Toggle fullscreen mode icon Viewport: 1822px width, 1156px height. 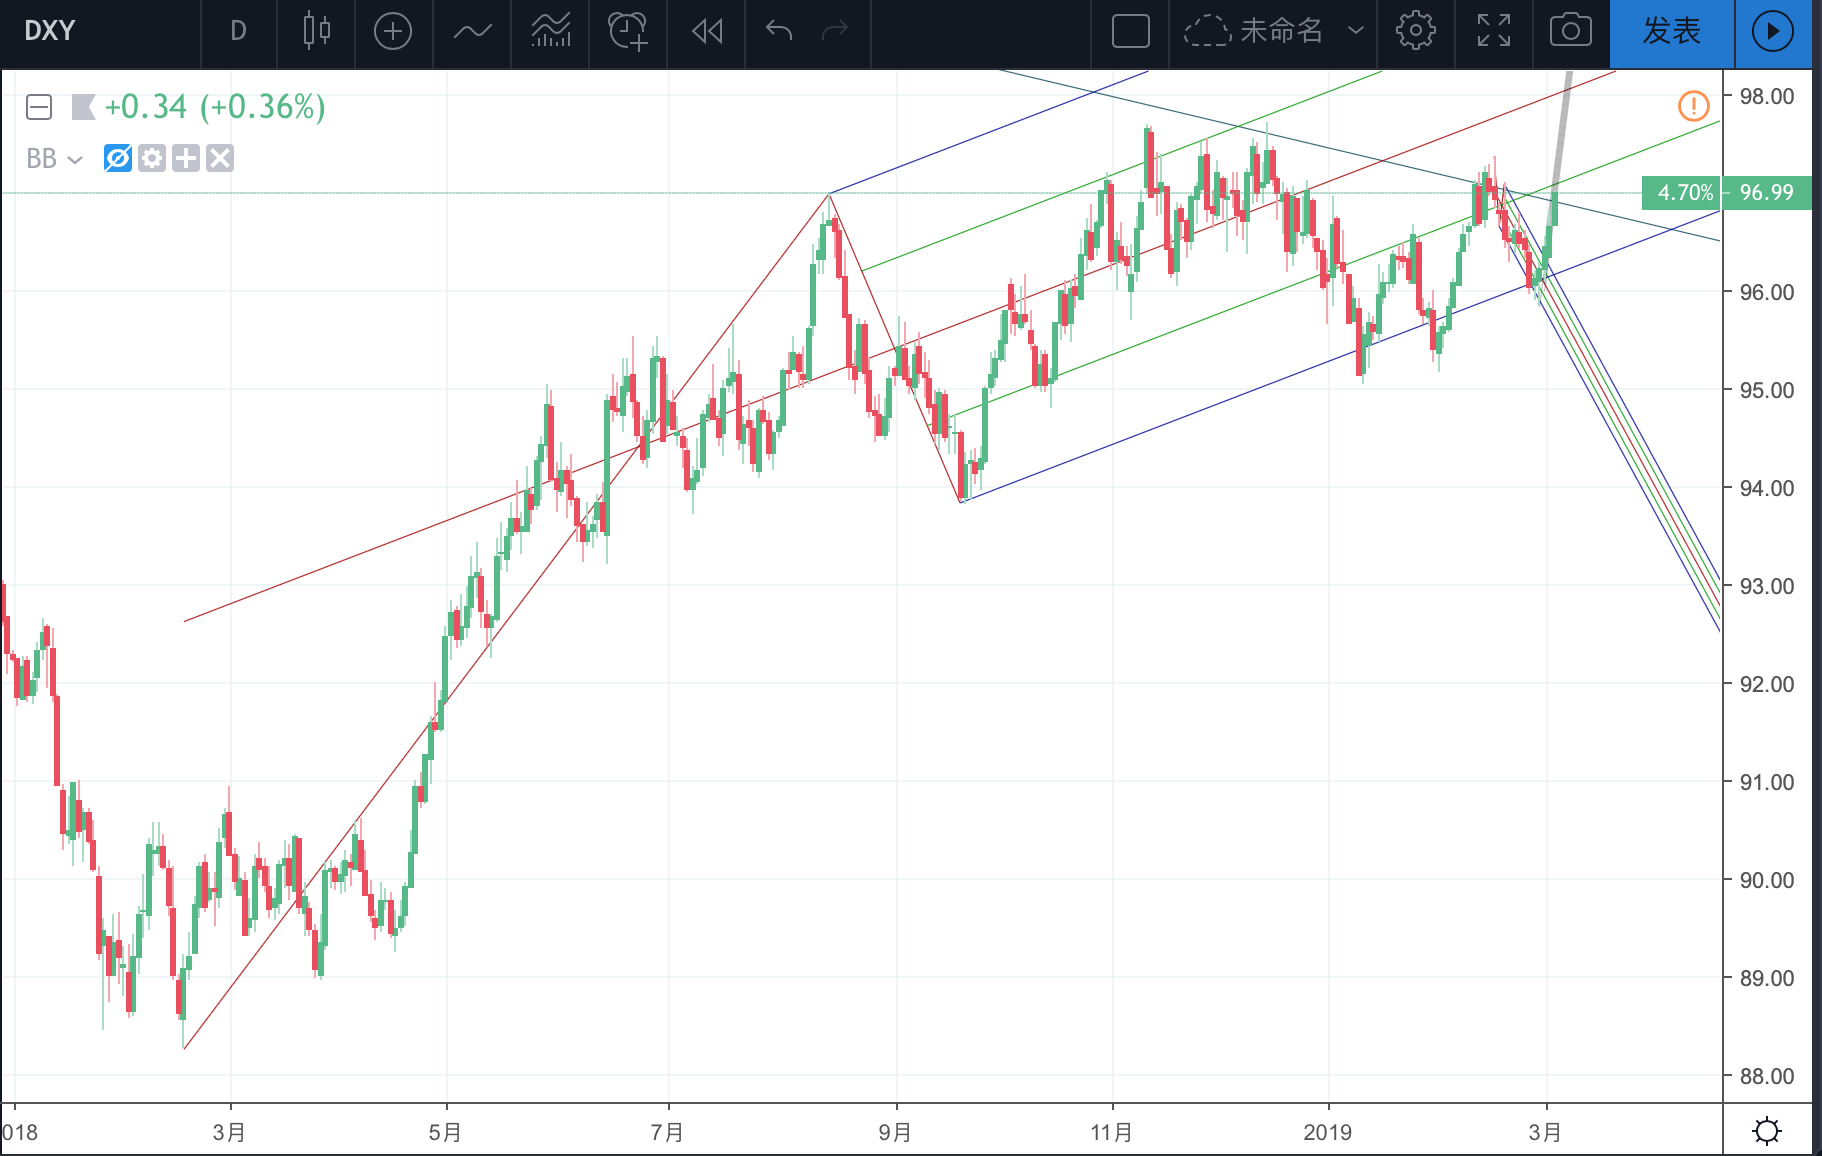1494,31
